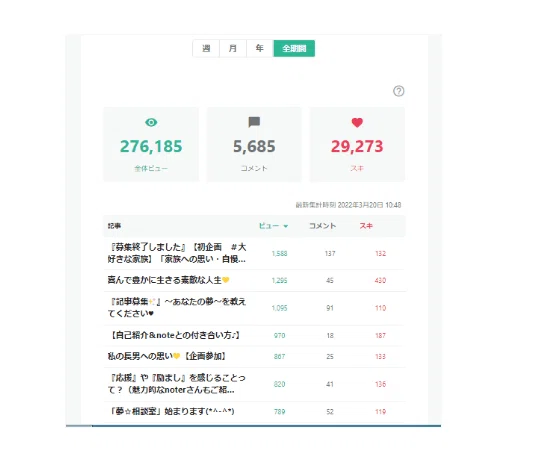Click the eye icon above total views
This screenshot has width=549, height=455.
151,122
